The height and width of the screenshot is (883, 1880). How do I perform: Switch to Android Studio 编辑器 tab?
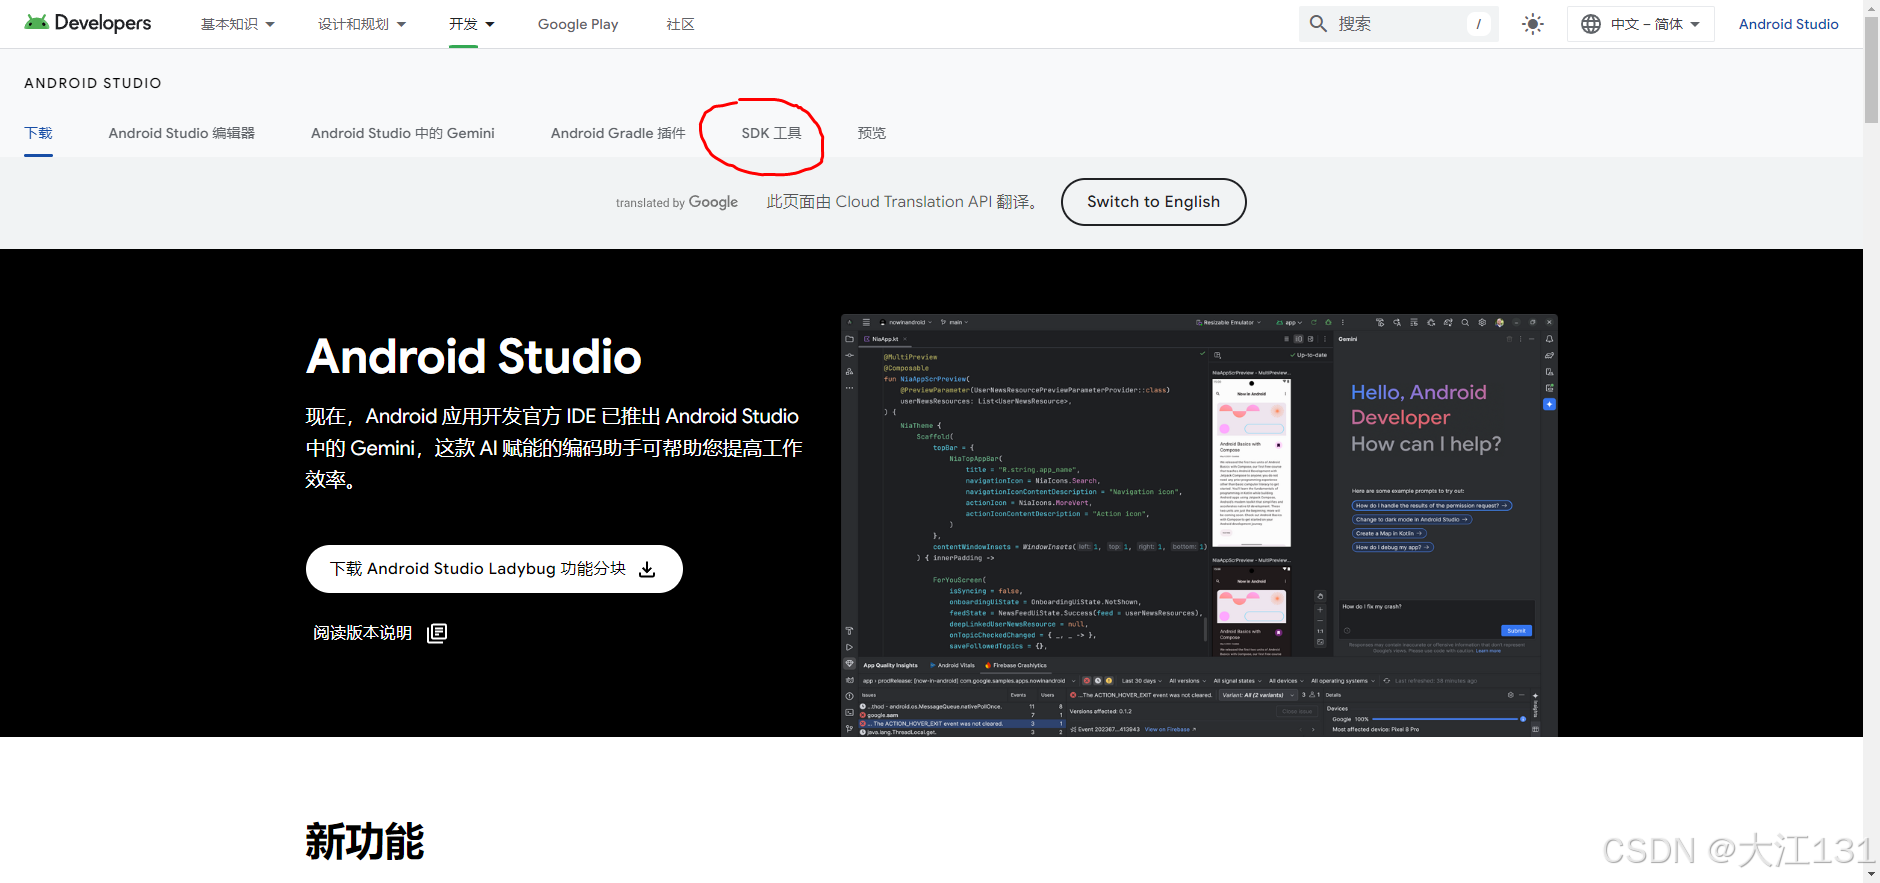point(182,133)
